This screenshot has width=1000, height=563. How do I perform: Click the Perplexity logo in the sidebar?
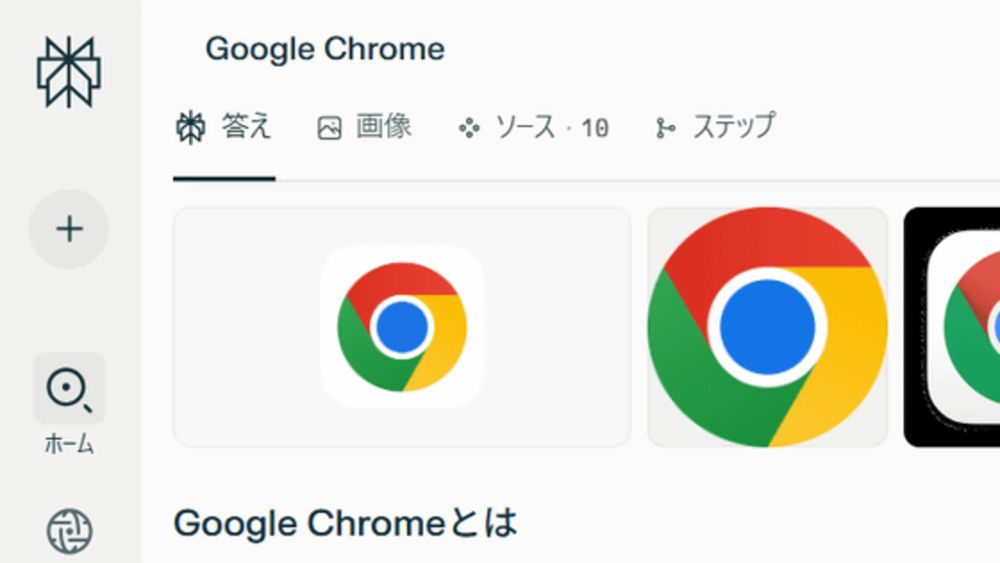point(69,72)
